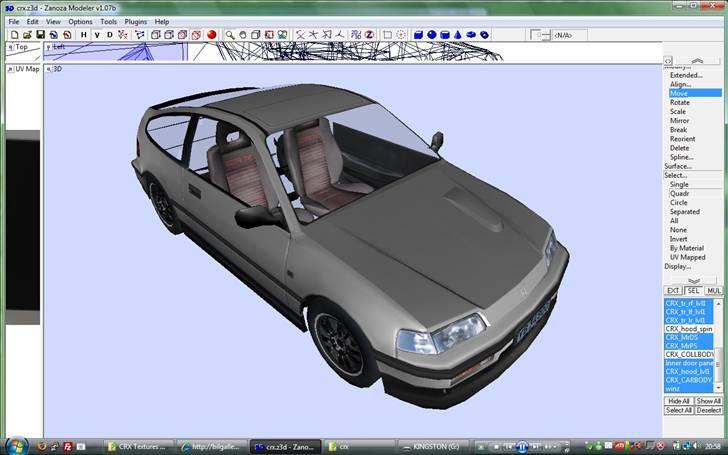Select the Mirror tool
Screen dimensions: 728x455
pyautogui.click(x=679, y=121)
